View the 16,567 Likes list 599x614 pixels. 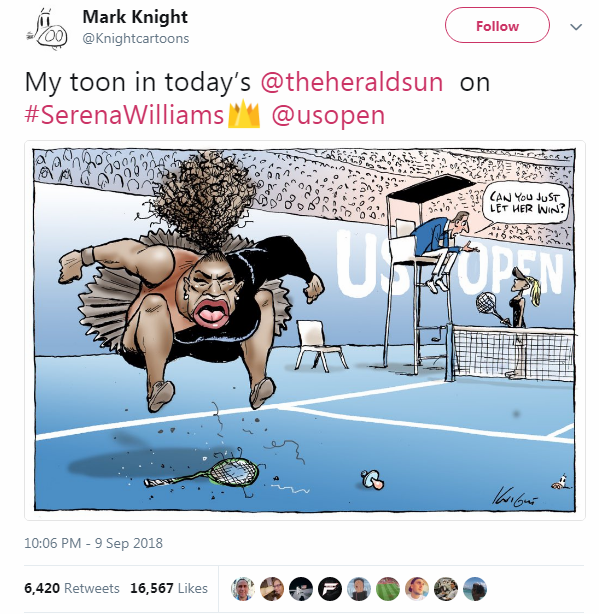point(169,588)
